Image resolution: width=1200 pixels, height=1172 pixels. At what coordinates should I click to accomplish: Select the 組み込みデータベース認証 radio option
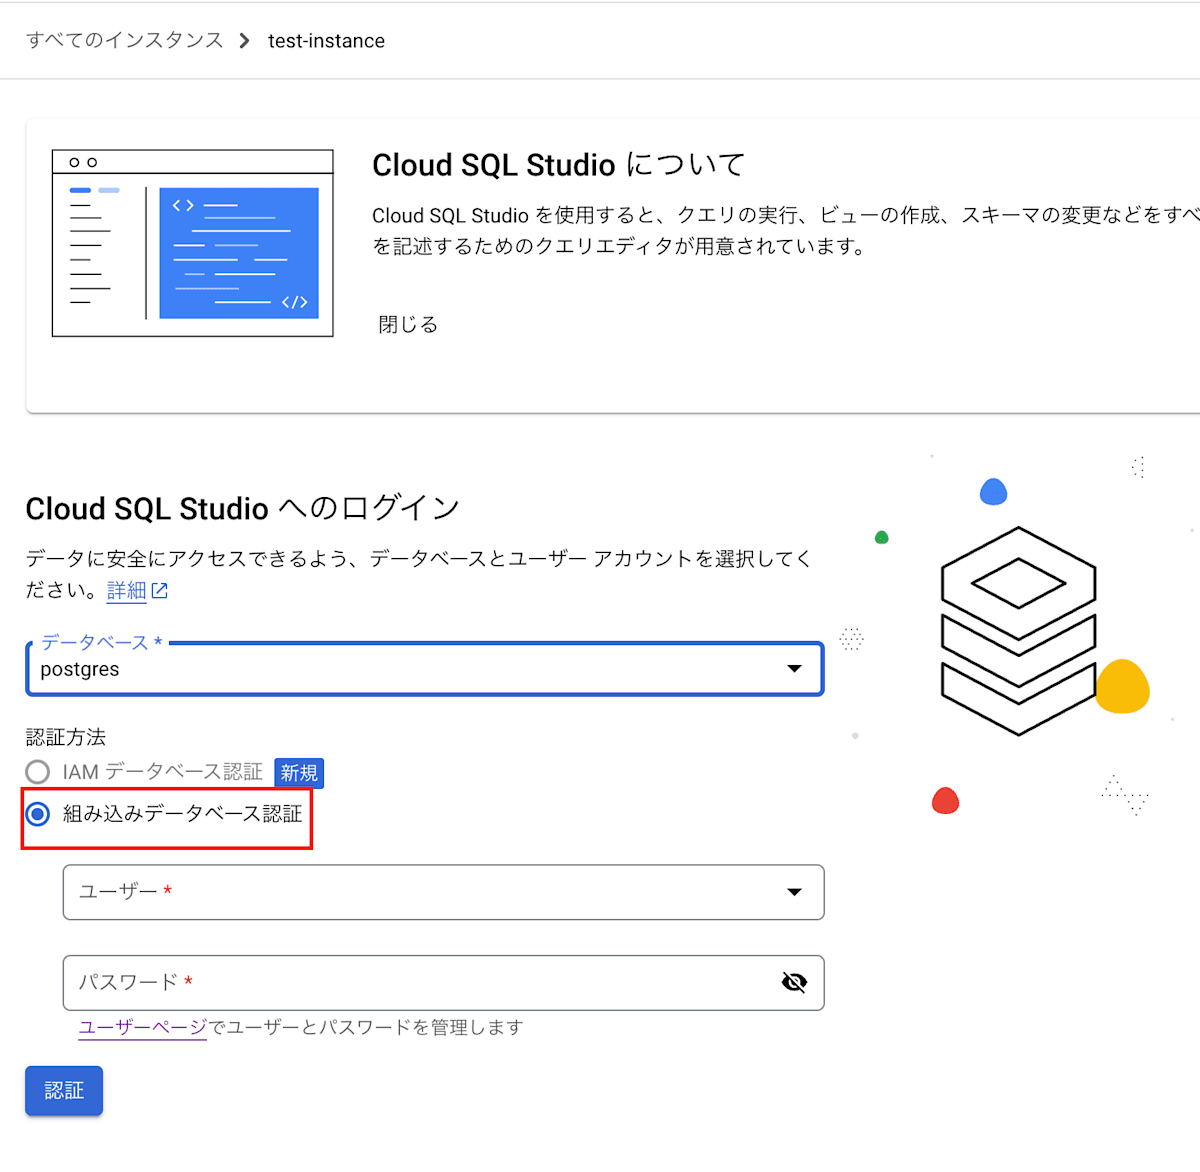38,814
